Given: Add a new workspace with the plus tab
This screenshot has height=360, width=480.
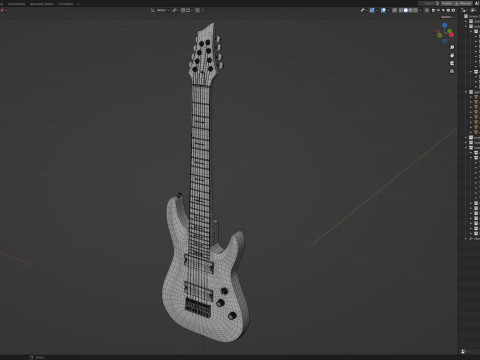Looking at the screenshot, I should tap(78, 4).
